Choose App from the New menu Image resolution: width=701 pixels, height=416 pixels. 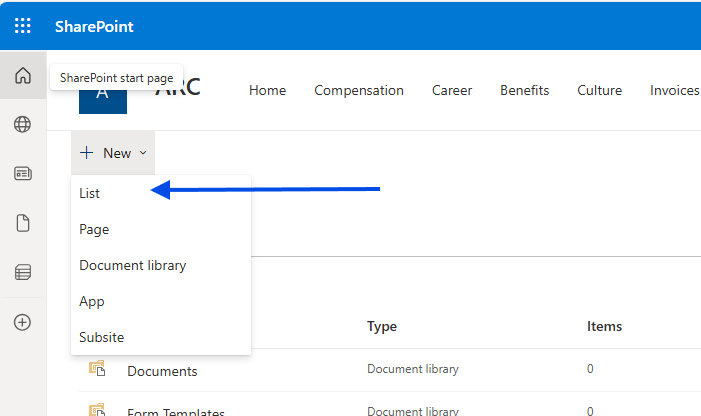pyautogui.click(x=92, y=301)
